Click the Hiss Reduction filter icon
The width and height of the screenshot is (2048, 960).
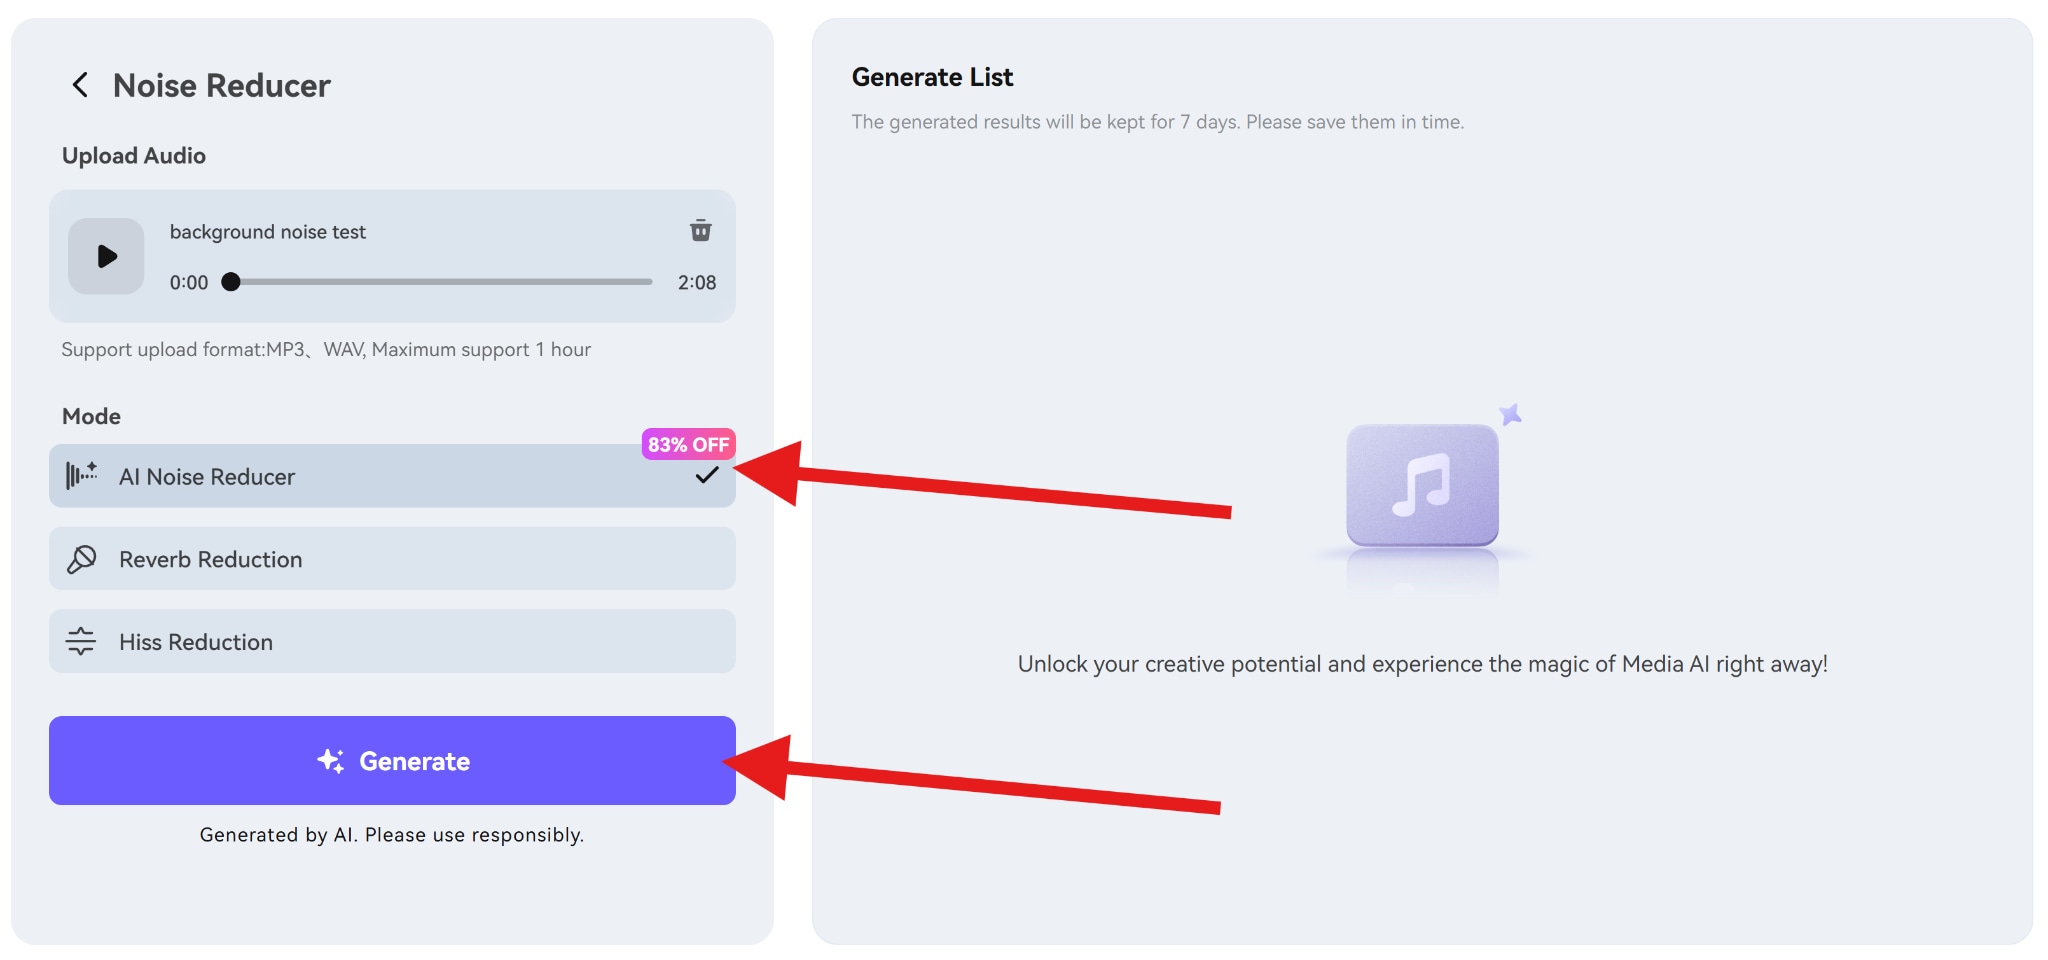click(82, 641)
